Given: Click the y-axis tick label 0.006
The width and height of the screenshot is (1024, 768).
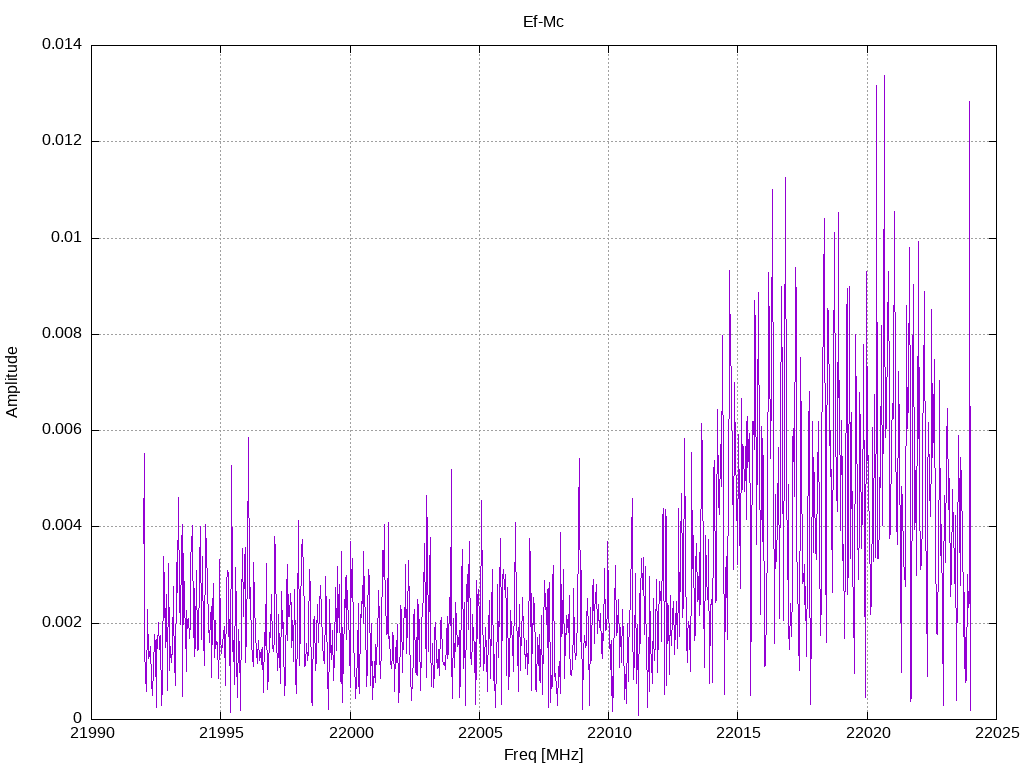Looking at the screenshot, I should tap(62, 429).
